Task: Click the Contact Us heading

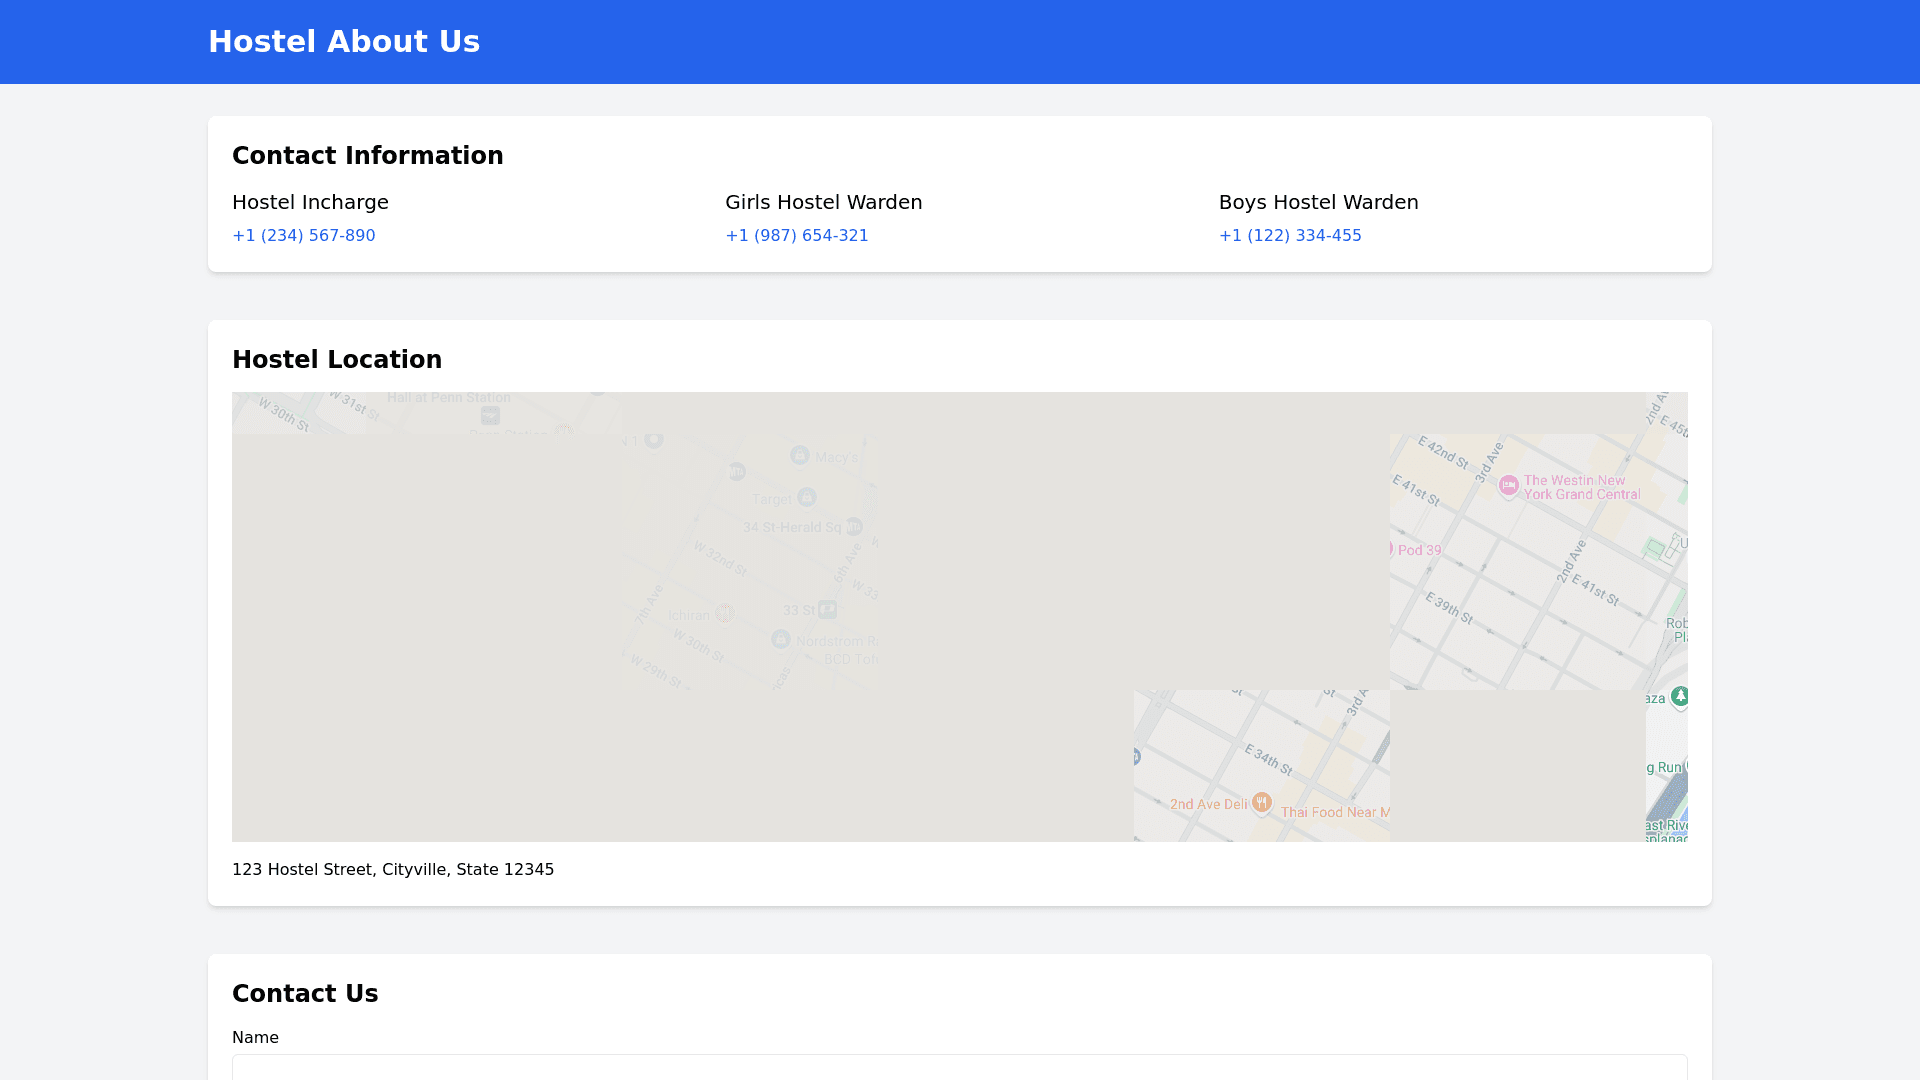Action: (304, 994)
